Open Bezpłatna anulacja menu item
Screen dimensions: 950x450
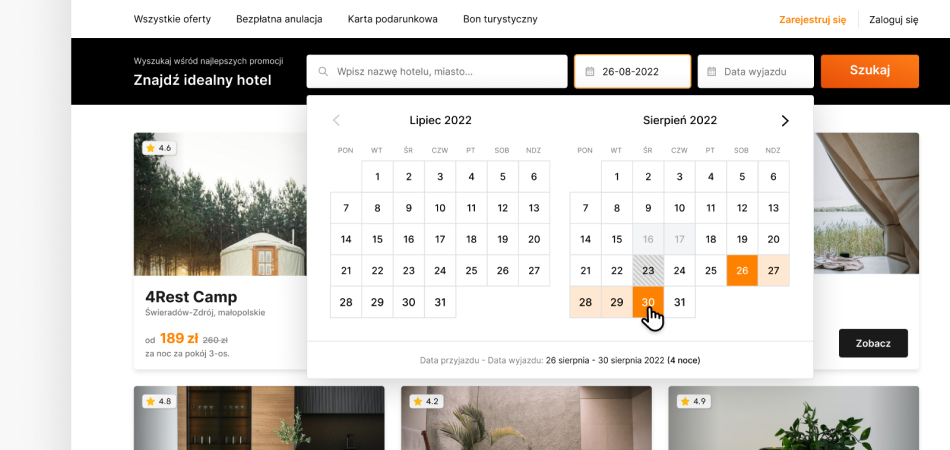tap(279, 19)
